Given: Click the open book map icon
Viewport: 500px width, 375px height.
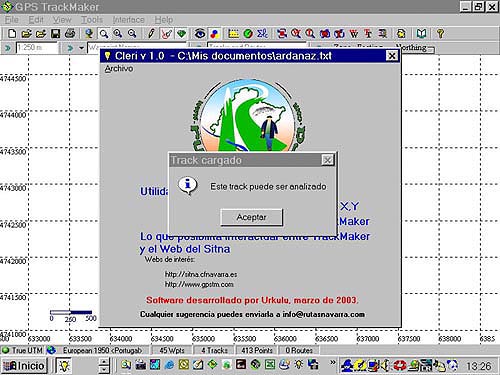Looking at the screenshot, I should 422,34.
